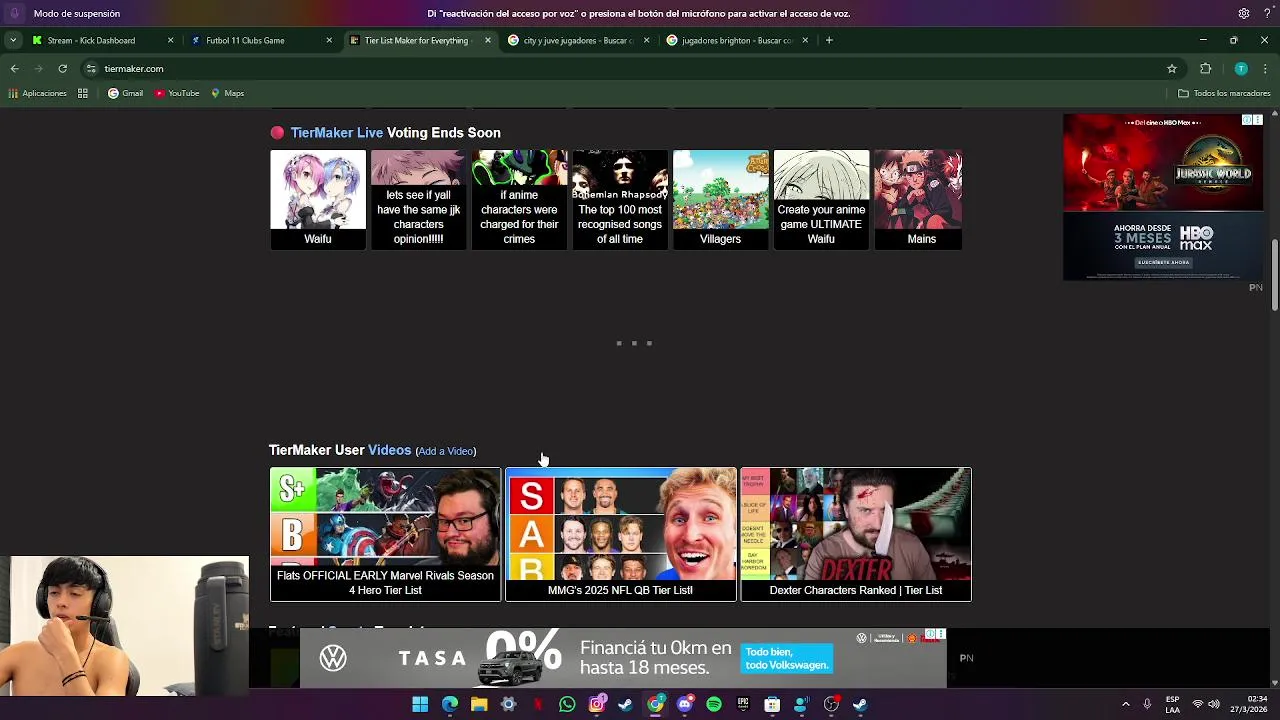Click the microphone icon in system tray

click(x=1147, y=705)
